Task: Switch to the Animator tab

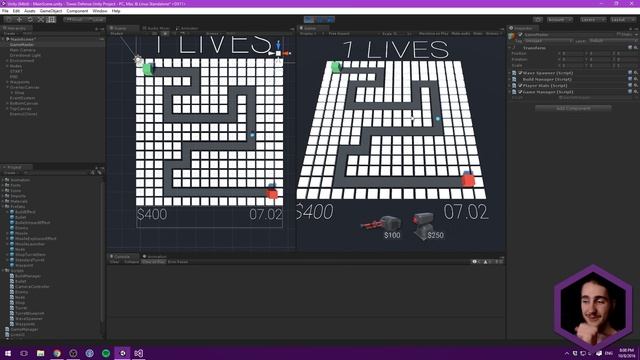Action: (187, 28)
